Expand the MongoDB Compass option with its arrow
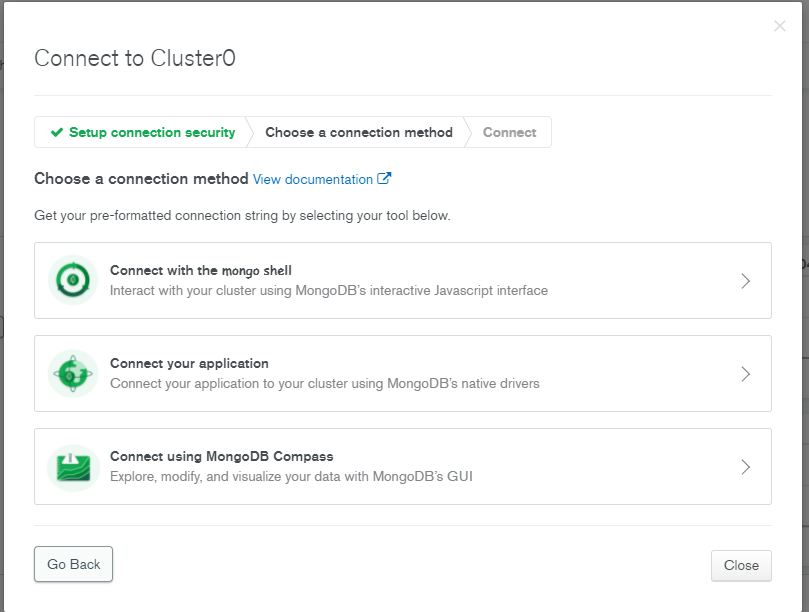The height and width of the screenshot is (612, 809). click(x=745, y=467)
